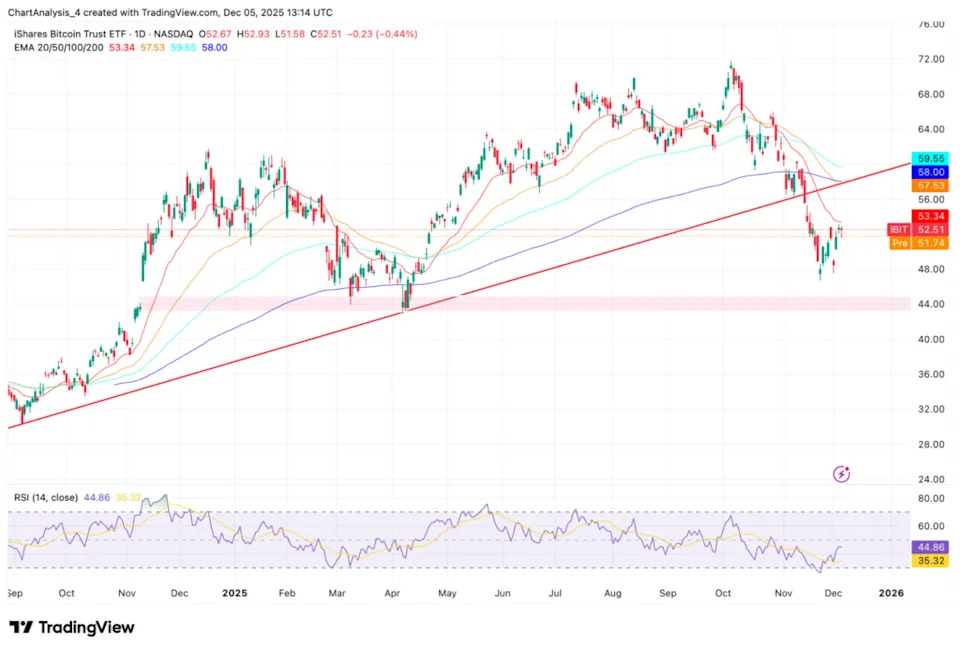Select the pink support zone rectangle
Viewport: 960px width, 651px height.
(x=600, y=302)
